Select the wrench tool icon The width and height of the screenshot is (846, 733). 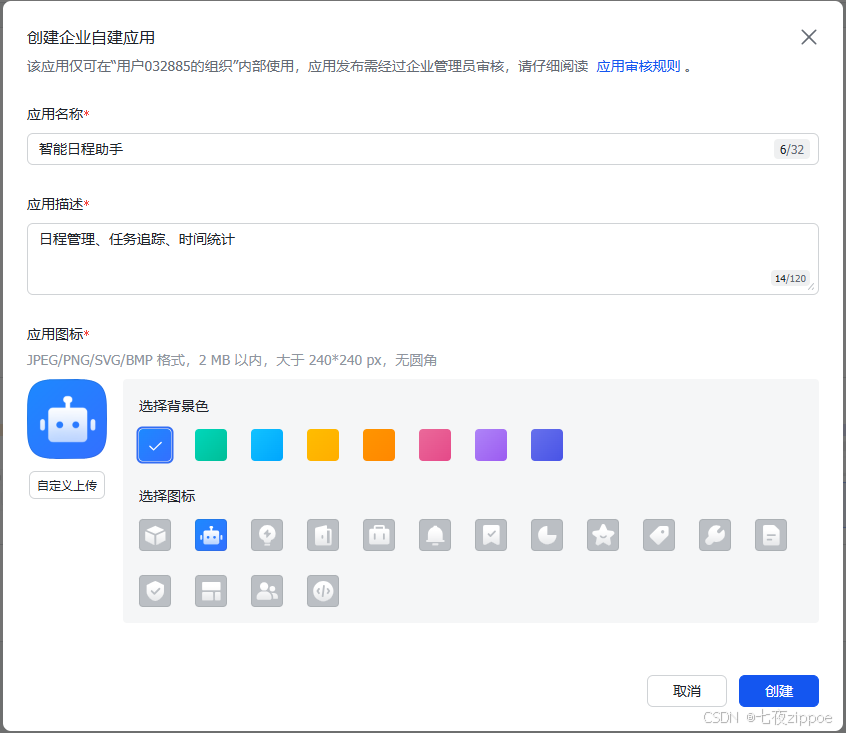(715, 535)
